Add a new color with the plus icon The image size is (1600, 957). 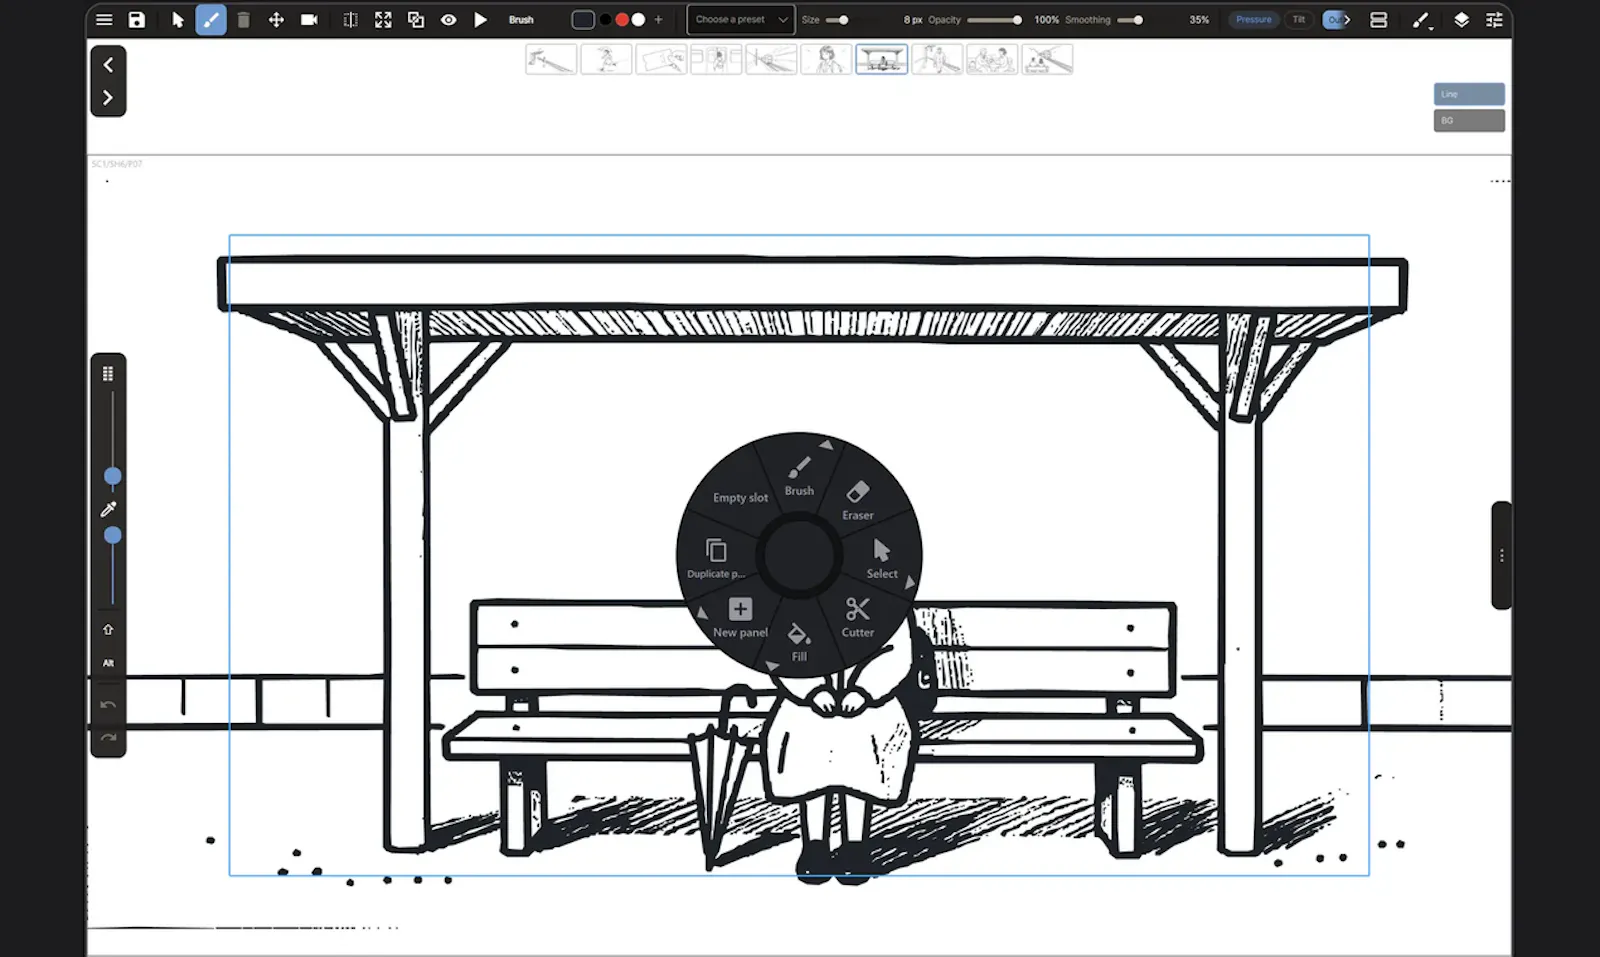[658, 20]
